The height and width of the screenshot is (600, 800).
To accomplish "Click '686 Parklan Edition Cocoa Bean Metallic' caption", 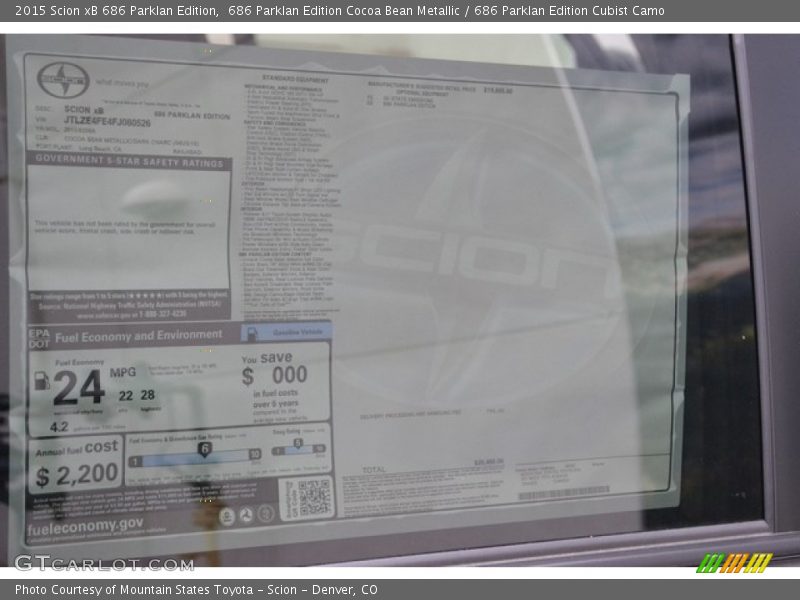I will pos(344,11).
